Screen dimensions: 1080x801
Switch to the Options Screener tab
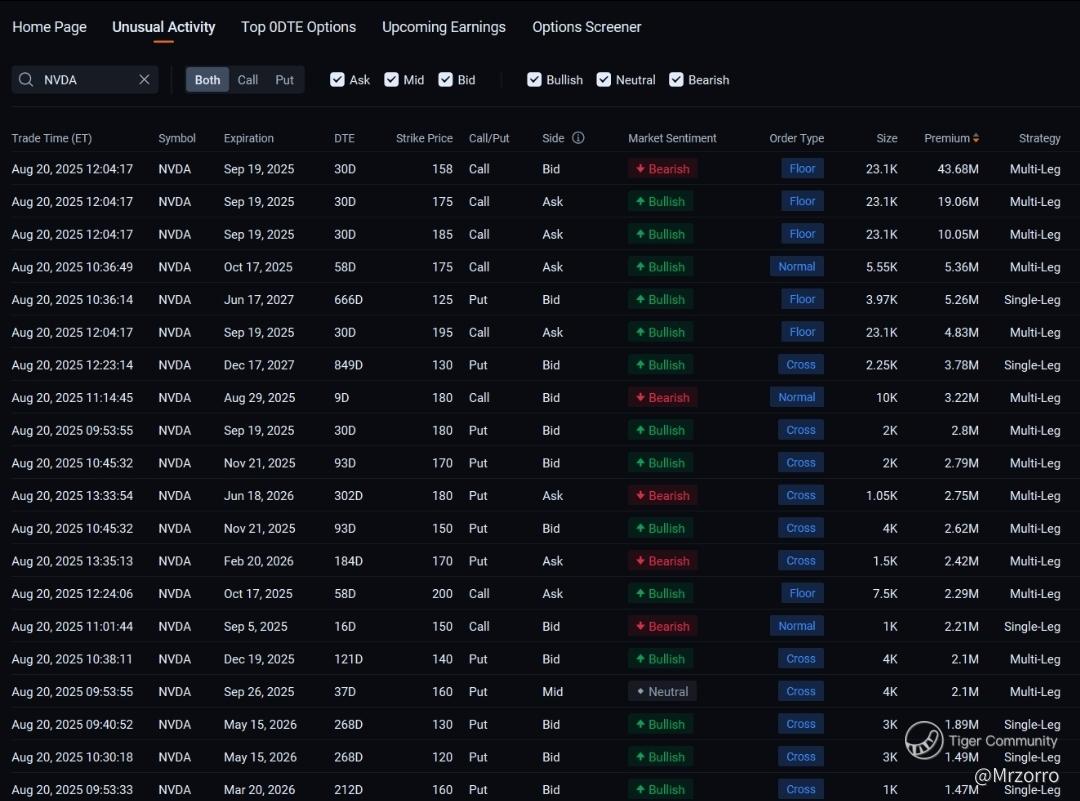(586, 27)
